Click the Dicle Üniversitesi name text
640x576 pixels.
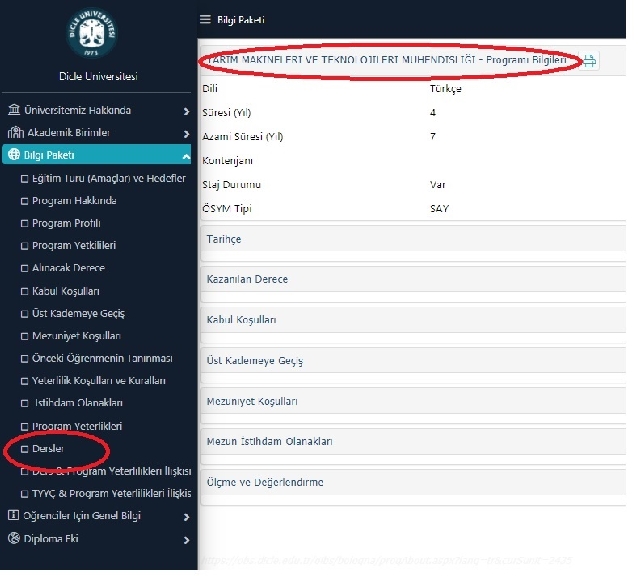click(98, 76)
